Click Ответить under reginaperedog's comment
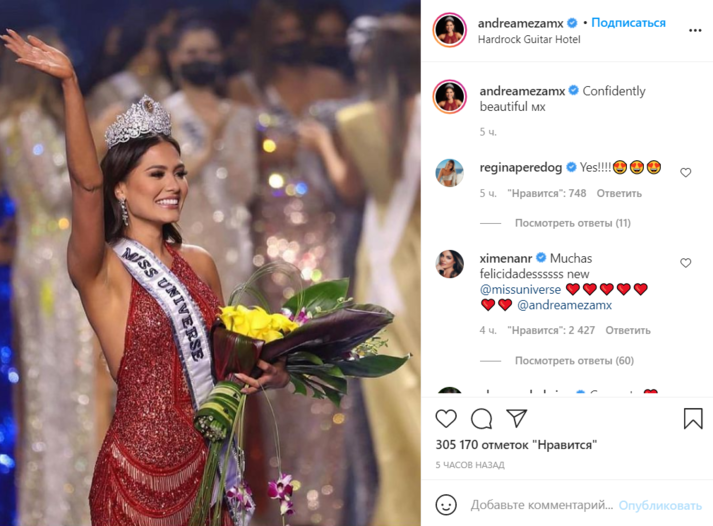The width and height of the screenshot is (713, 526). (619, 193)
